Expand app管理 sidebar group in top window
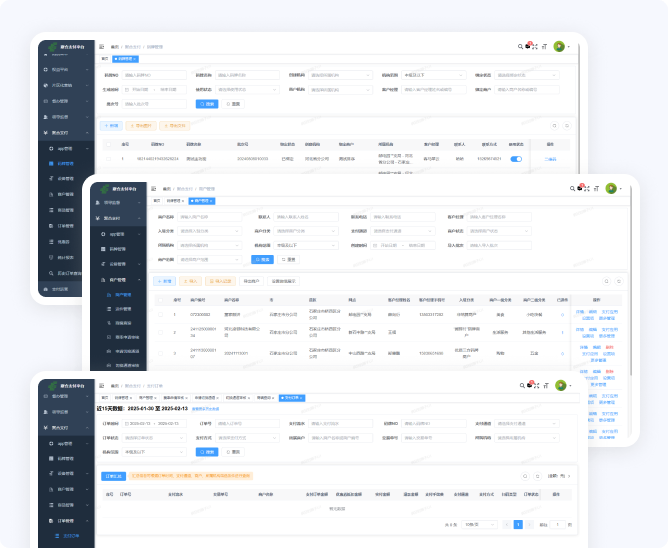Screen dimensions: 668x548 (66, 149)
